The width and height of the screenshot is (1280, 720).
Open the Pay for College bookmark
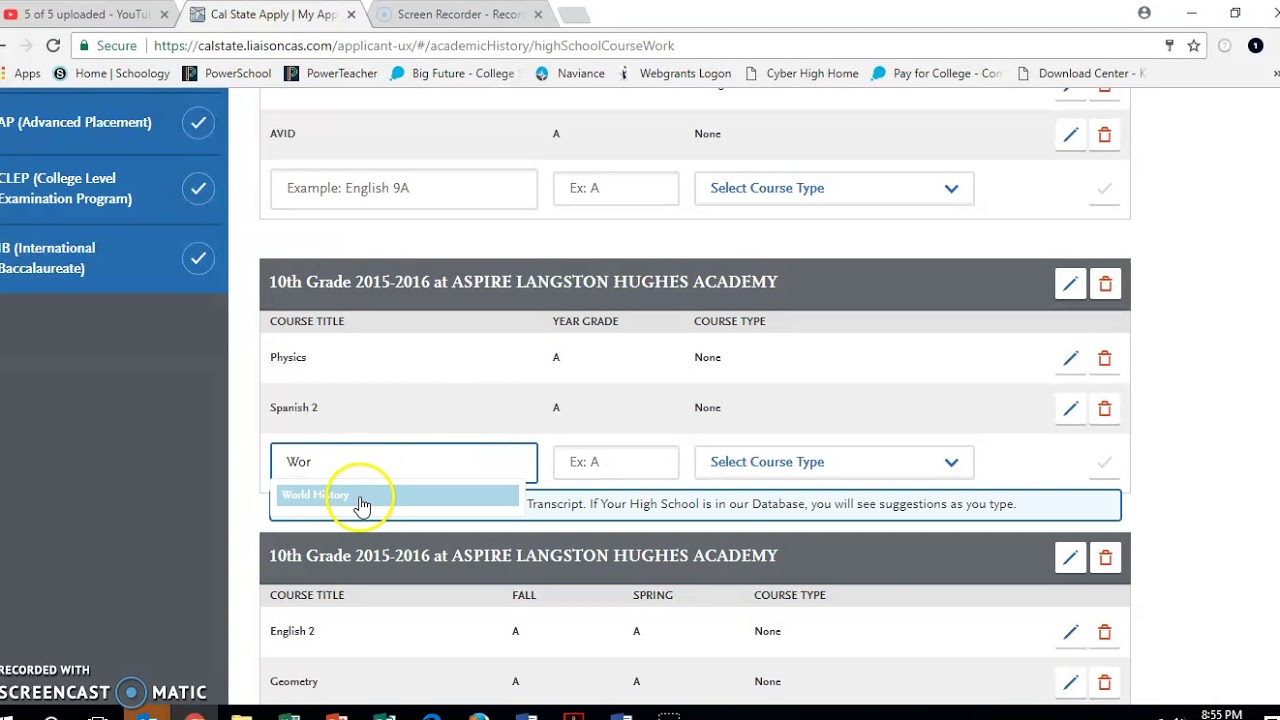(x=937, y=73)
